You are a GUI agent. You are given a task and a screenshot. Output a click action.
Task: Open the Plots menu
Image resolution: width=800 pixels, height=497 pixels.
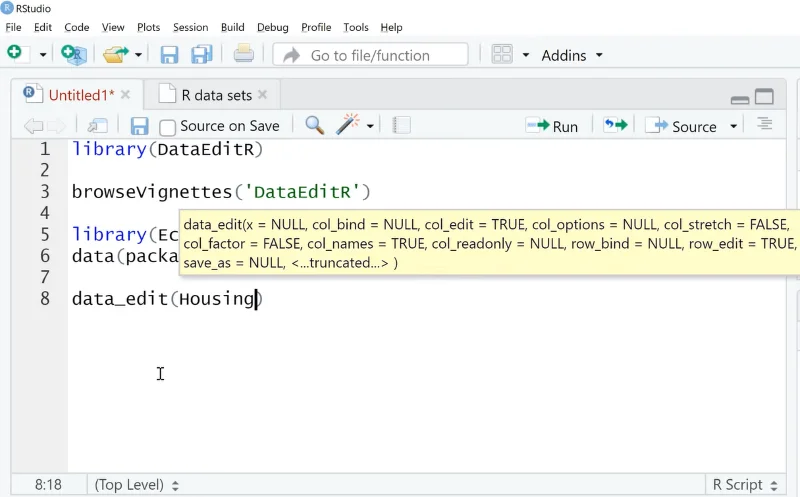tap(148, 27)
